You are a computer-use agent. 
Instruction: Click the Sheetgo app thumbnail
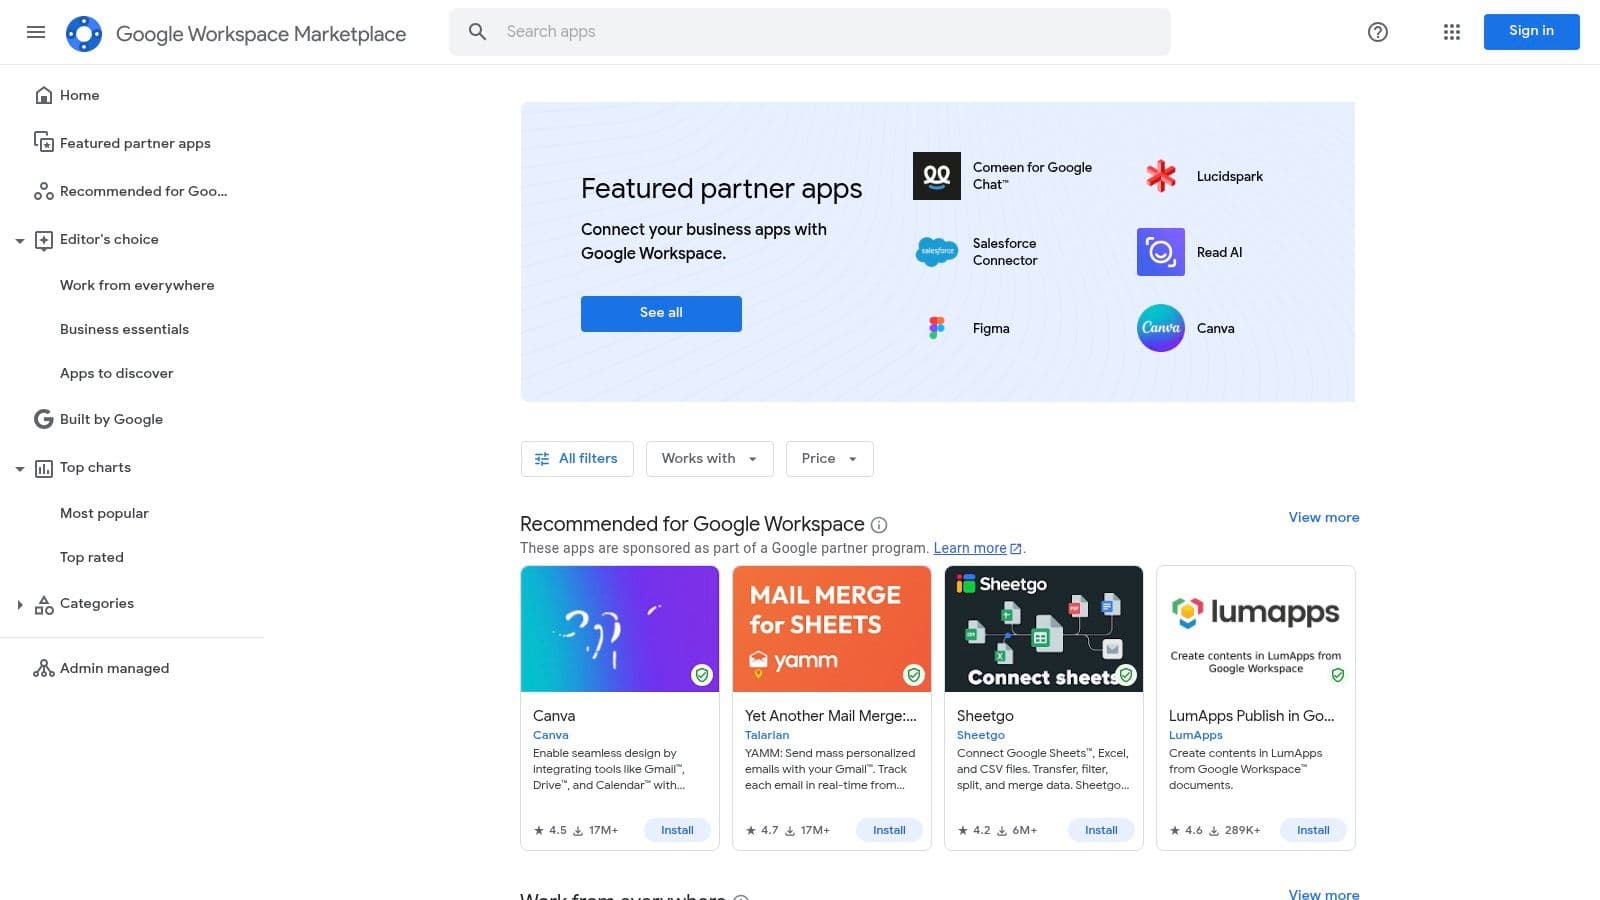pos(1043,628)
